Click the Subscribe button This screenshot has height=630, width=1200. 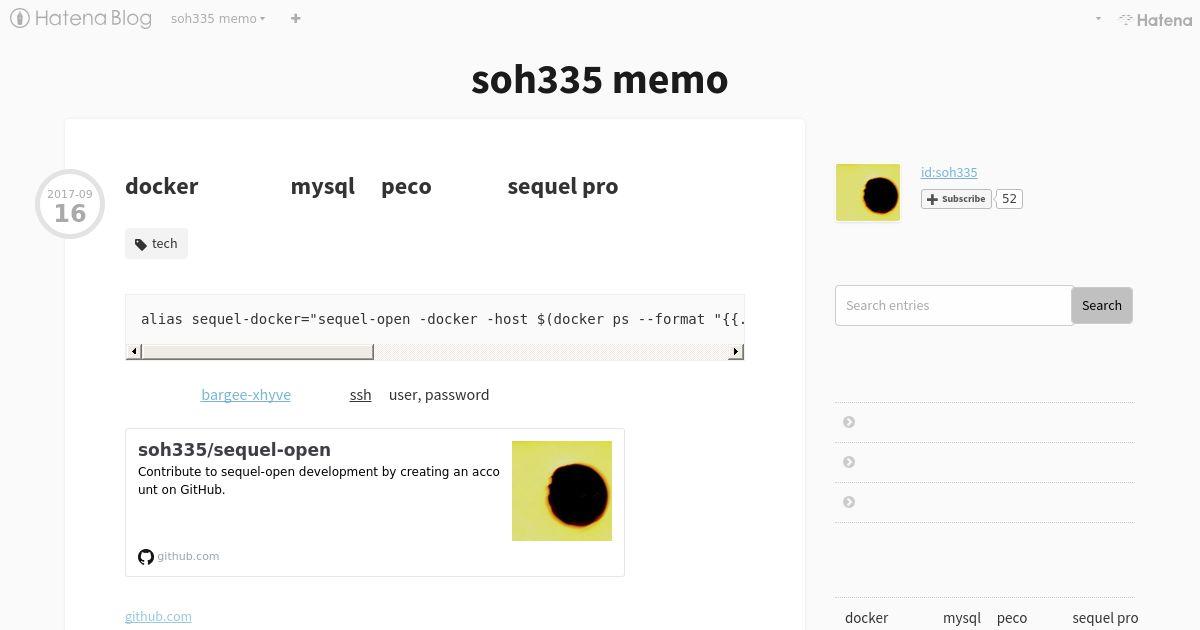956,199
